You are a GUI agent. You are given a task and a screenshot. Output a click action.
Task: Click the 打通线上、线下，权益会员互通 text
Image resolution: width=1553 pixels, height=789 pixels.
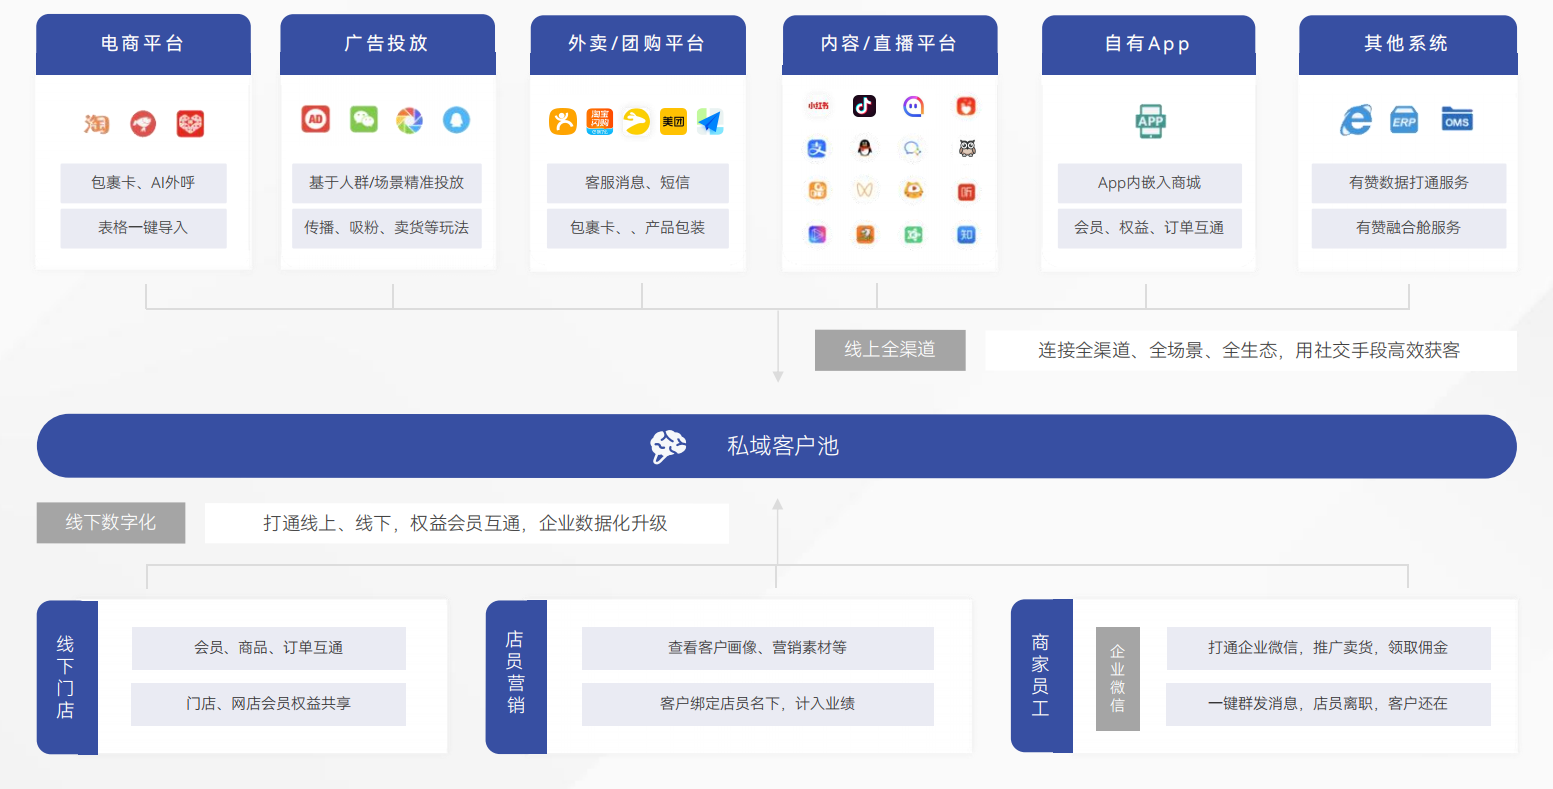pyautogui.click(x=392, y=524)
